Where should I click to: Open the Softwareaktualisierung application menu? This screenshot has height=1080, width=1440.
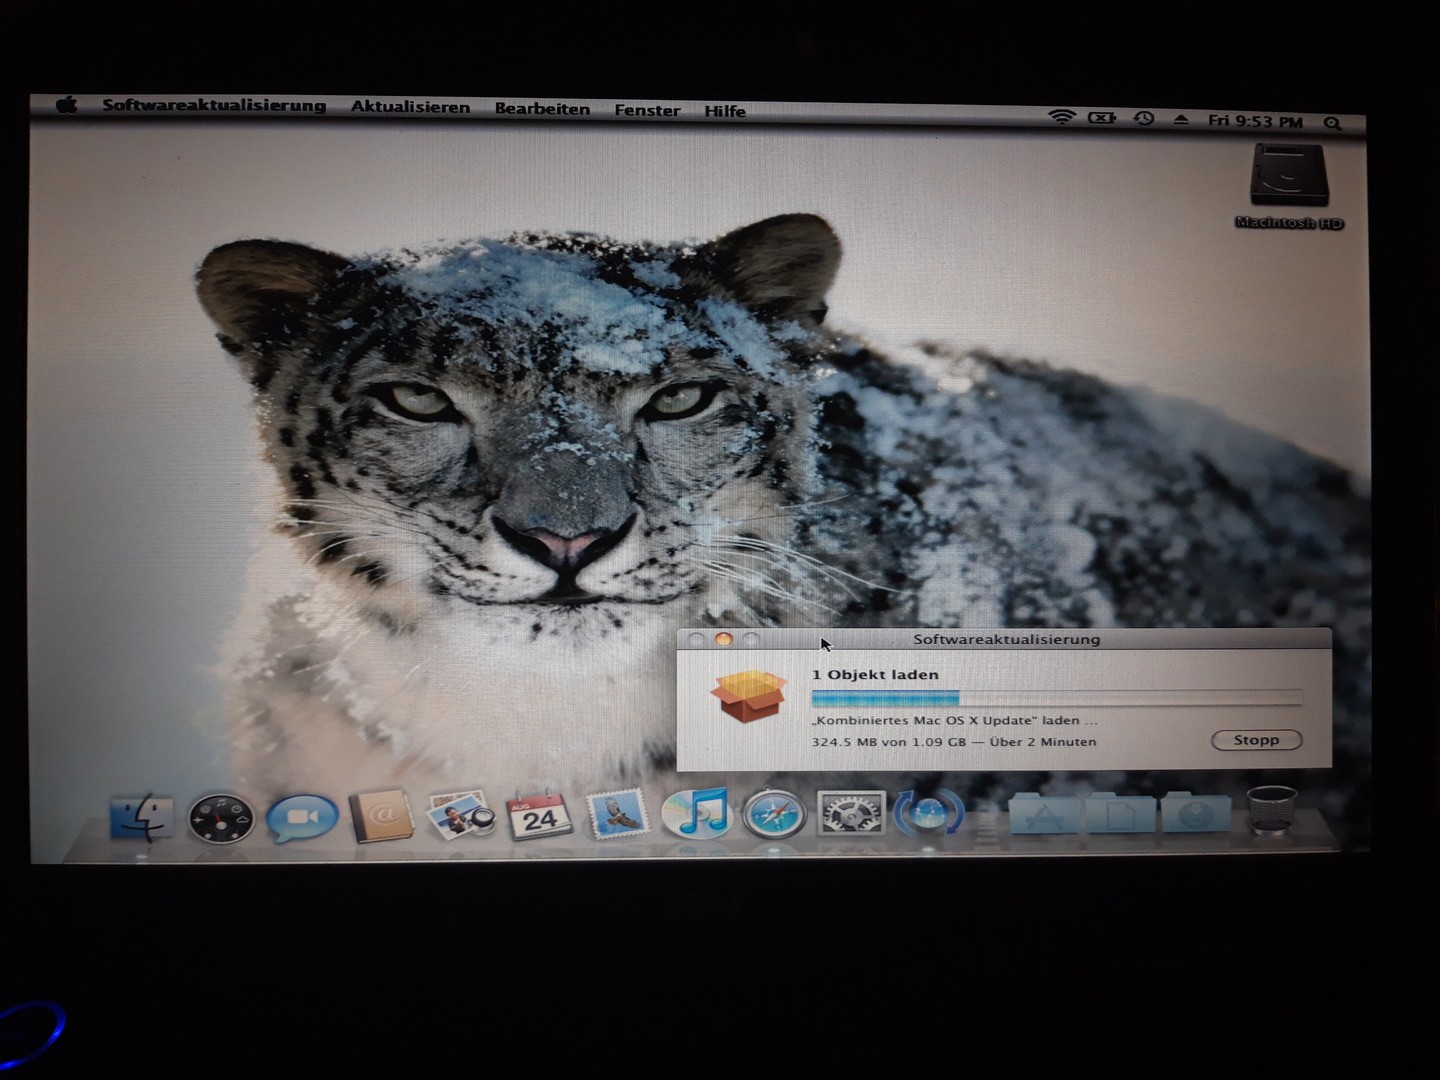point(214,106)
